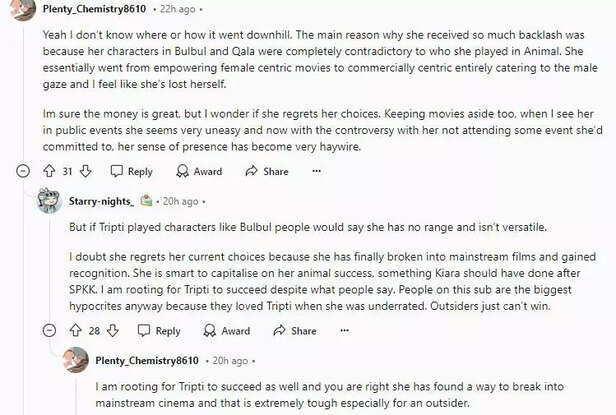This screenshot has width=616, height=415.
Task: Share the top comment
Action: (x=266, y=171)
